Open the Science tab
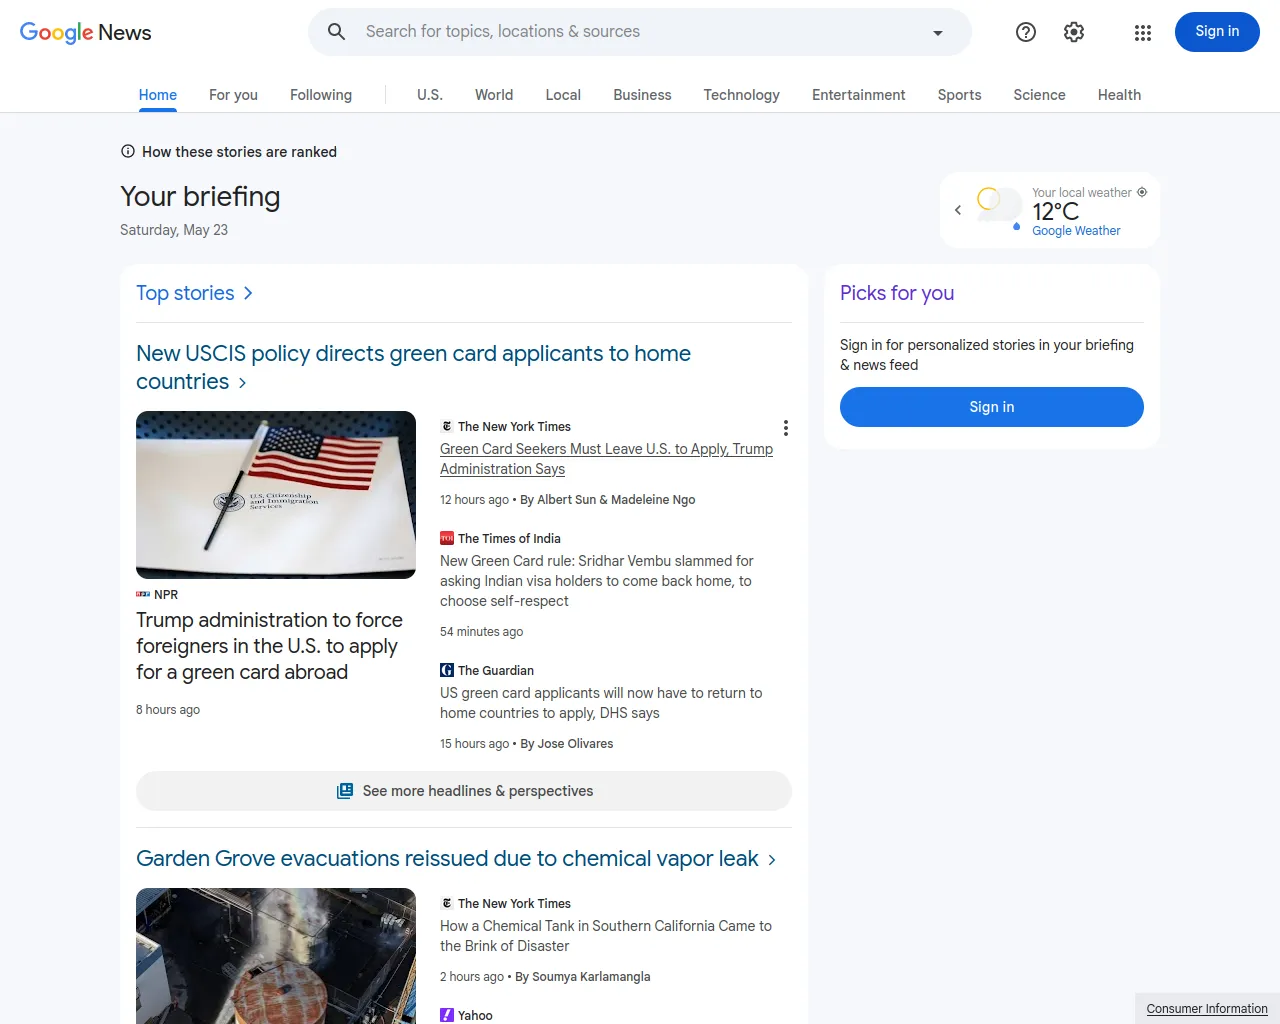This screenshot has width=1280, height=1024. pos(1039,95)
